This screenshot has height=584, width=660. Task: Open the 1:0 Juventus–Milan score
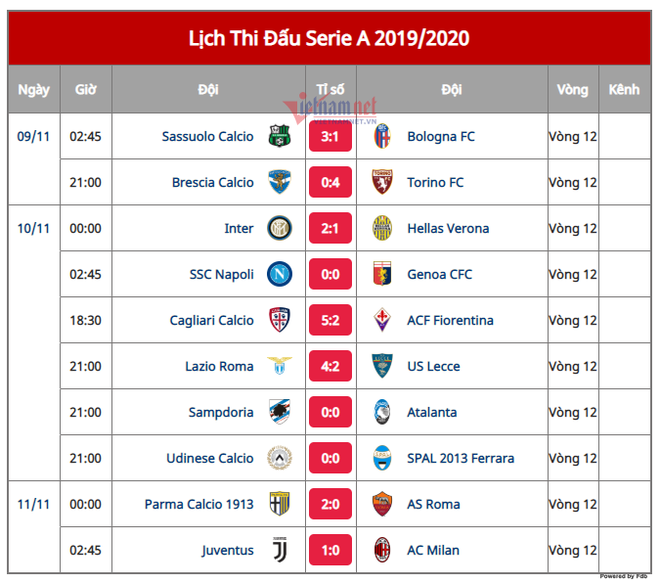(x=330, y=551)
